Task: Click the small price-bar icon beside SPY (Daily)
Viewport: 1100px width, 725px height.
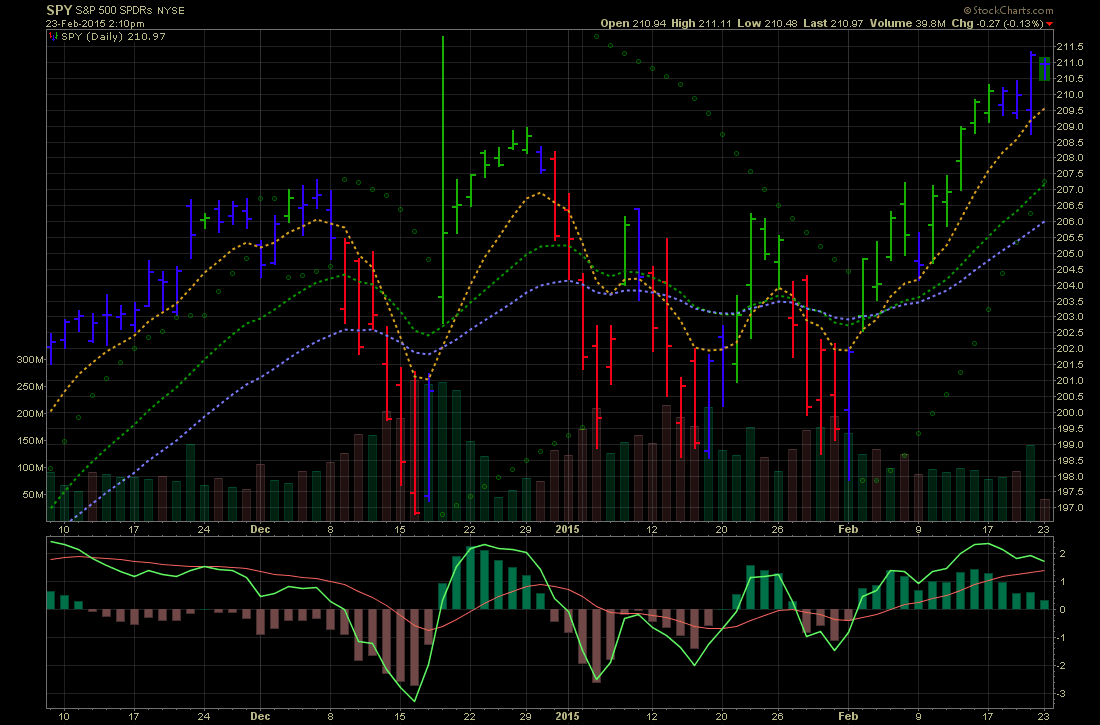Action: click(54, 36)
